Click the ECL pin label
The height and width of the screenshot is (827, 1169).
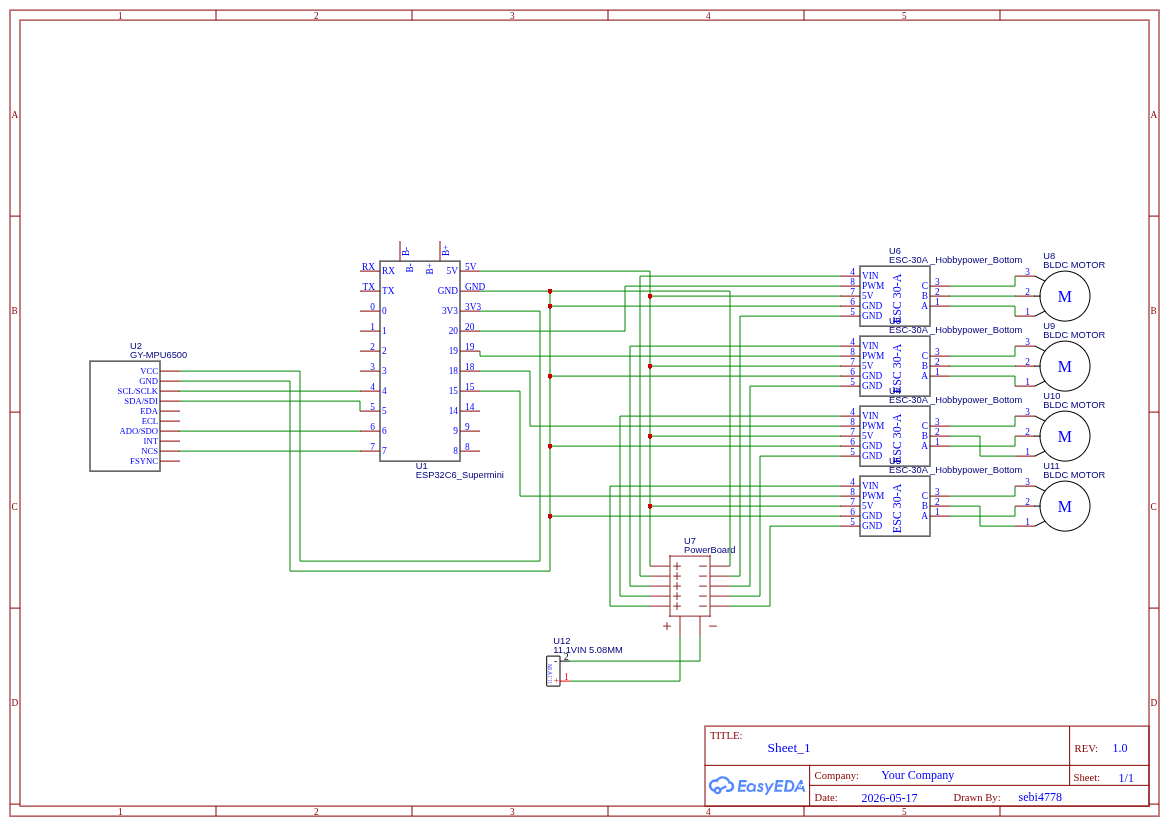click(150, 421)
